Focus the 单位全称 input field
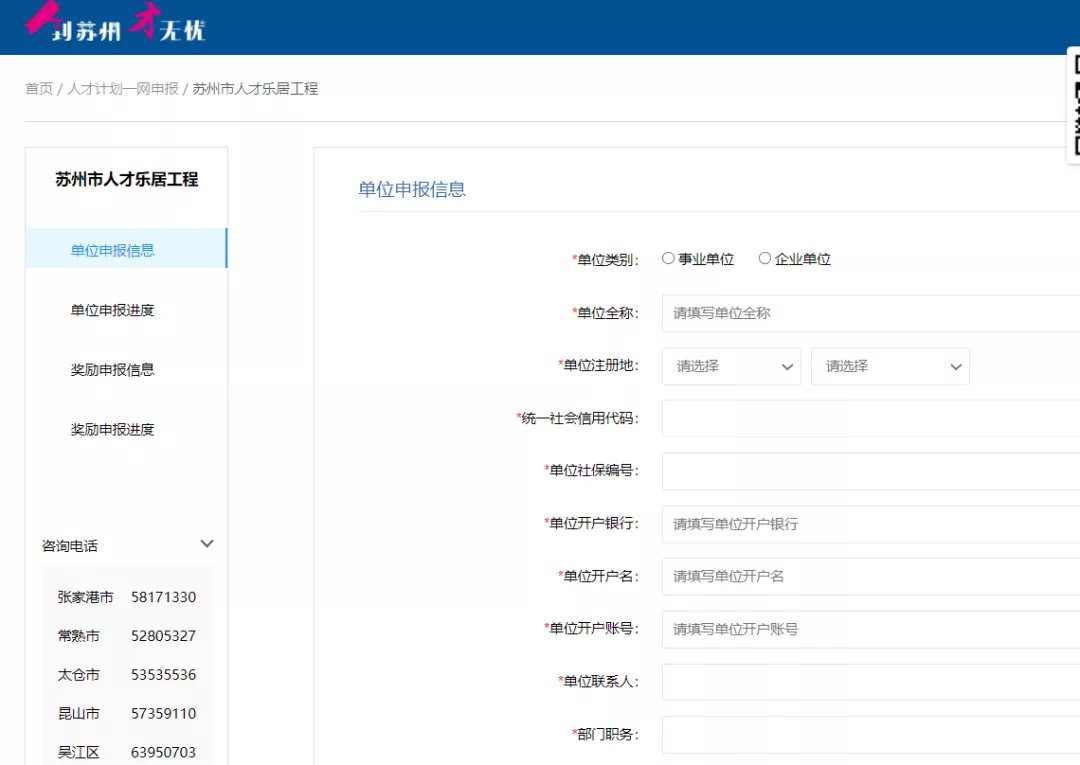The width and height of the screenshot is (1080, 765). click(870, 313)
